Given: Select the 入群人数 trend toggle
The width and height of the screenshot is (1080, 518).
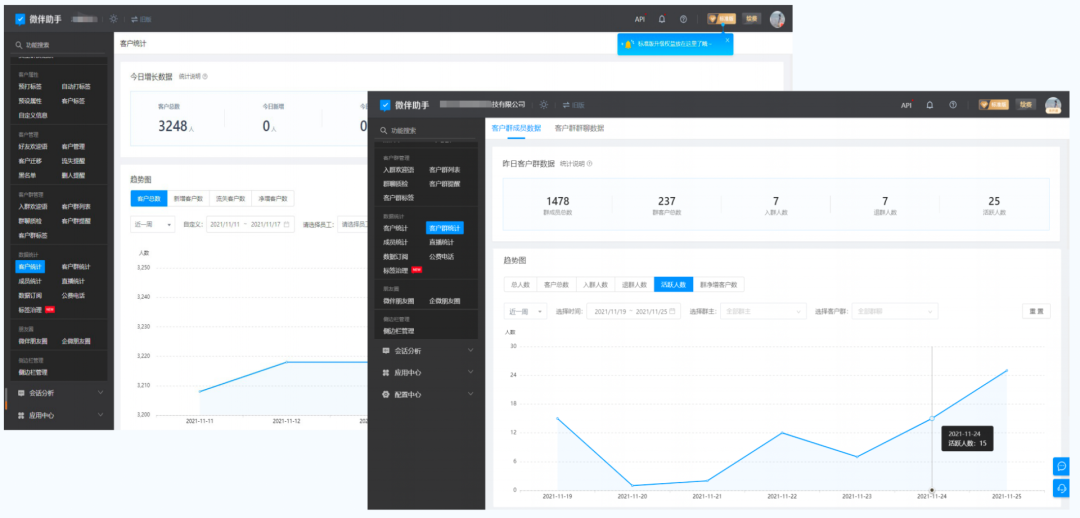Looking at the screenshot, I should point(595,284).
